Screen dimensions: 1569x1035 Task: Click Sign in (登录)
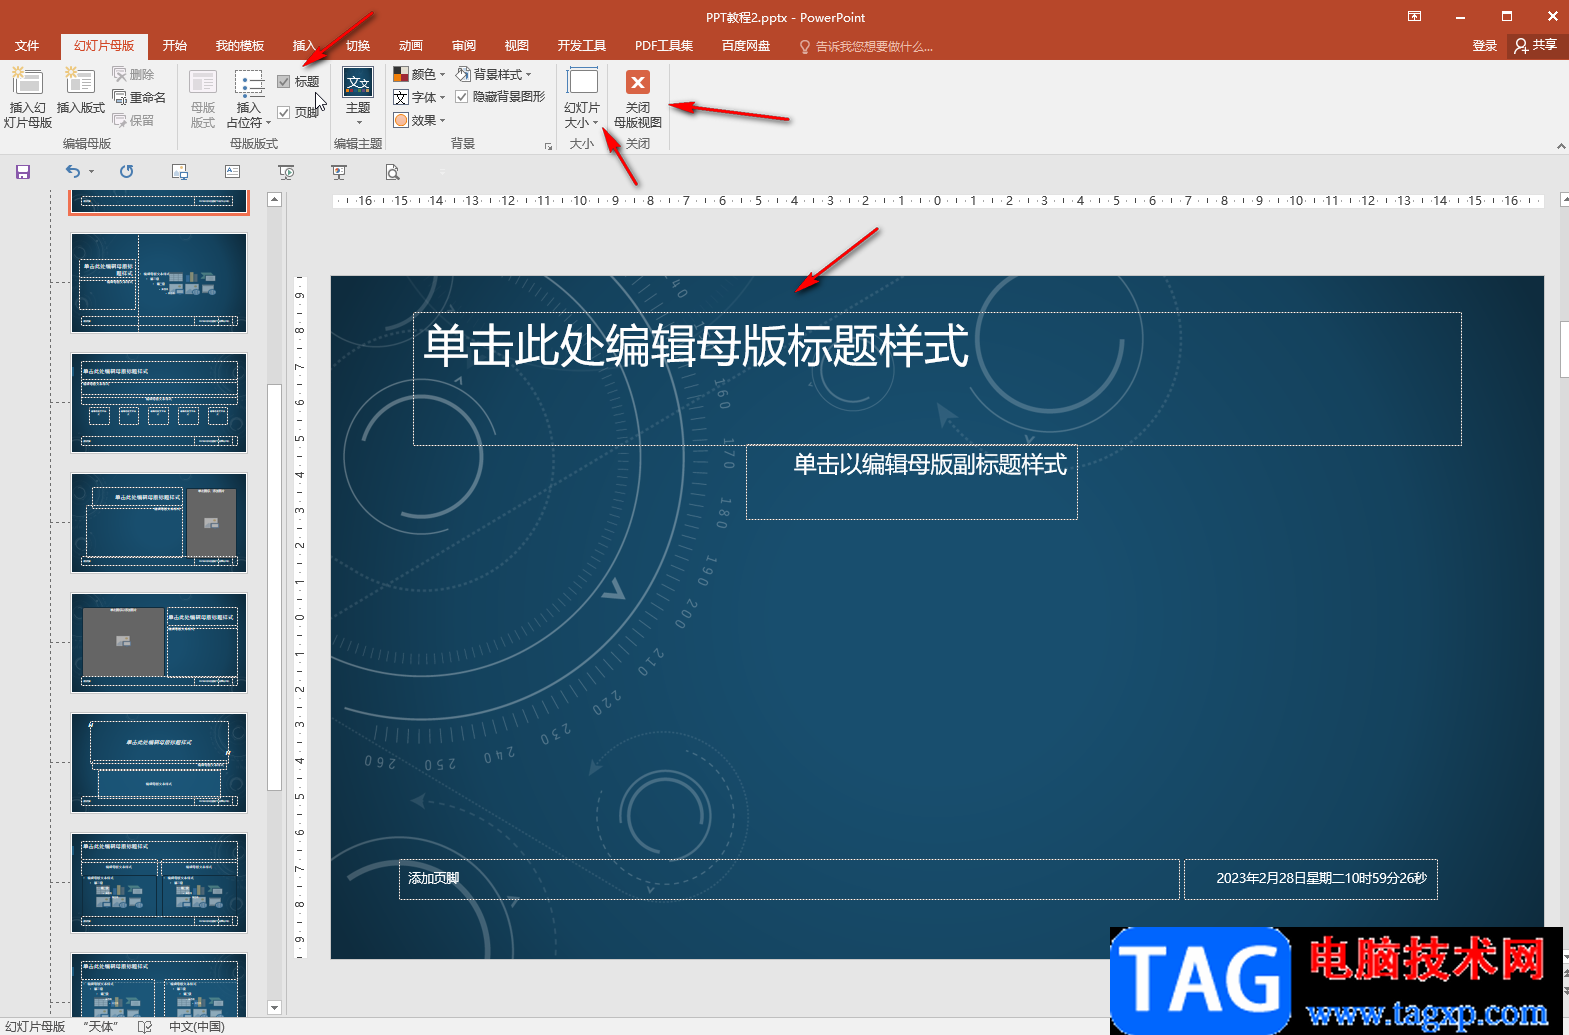coord(1485,46)
